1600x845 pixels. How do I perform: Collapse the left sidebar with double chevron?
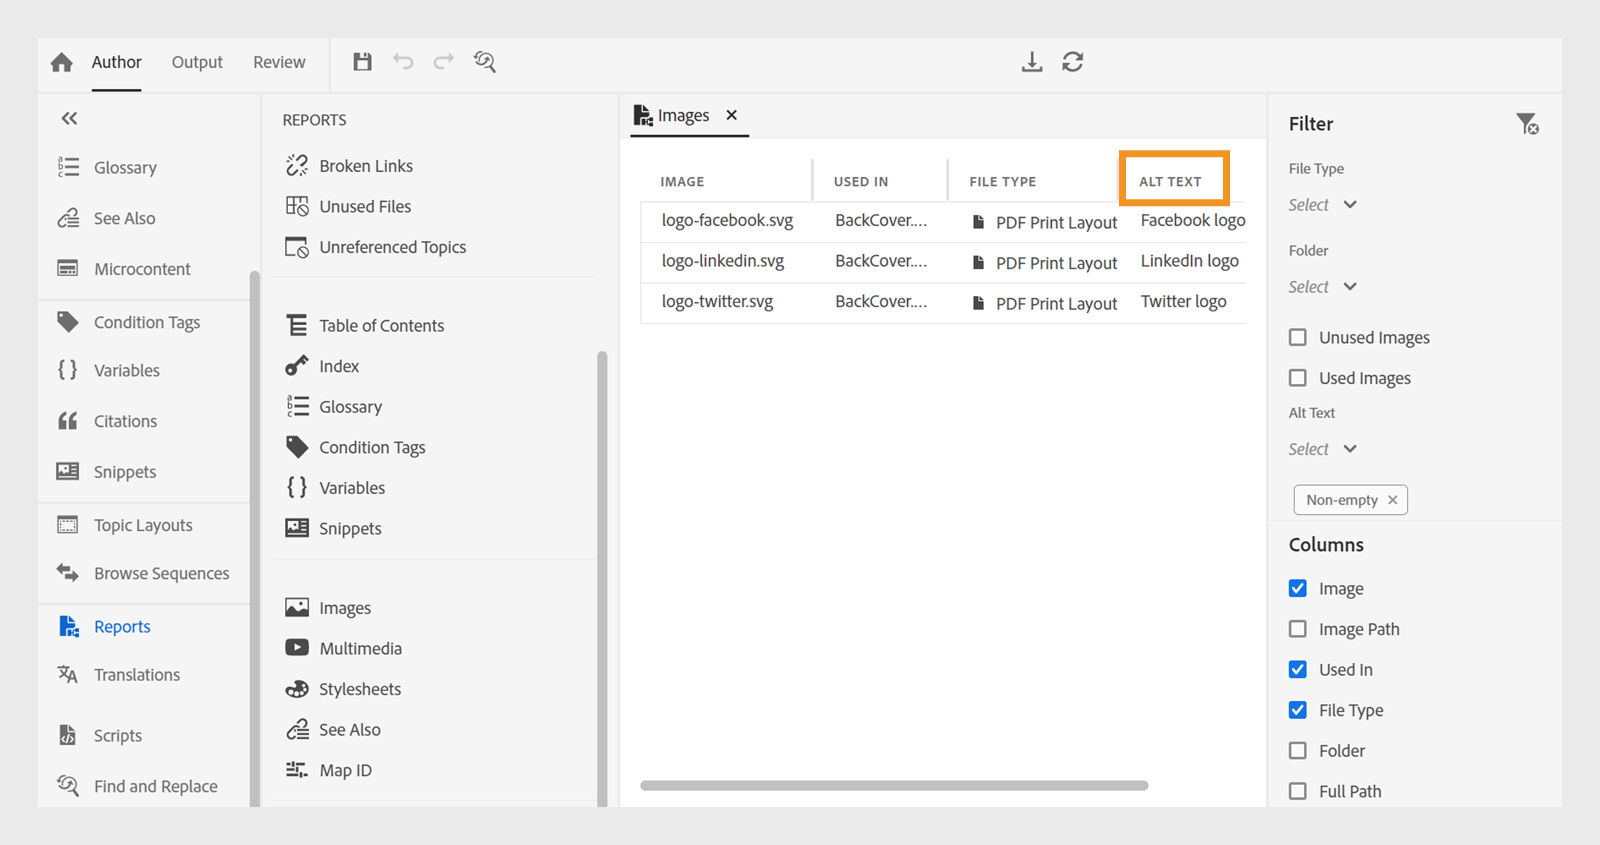coord(69,118)
